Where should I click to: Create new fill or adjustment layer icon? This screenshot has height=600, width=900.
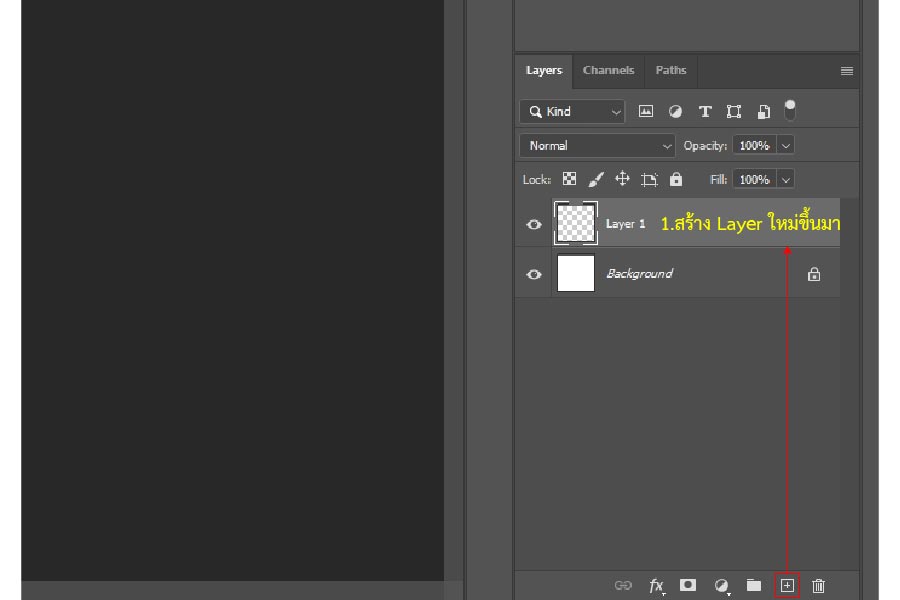pos(721,585)
